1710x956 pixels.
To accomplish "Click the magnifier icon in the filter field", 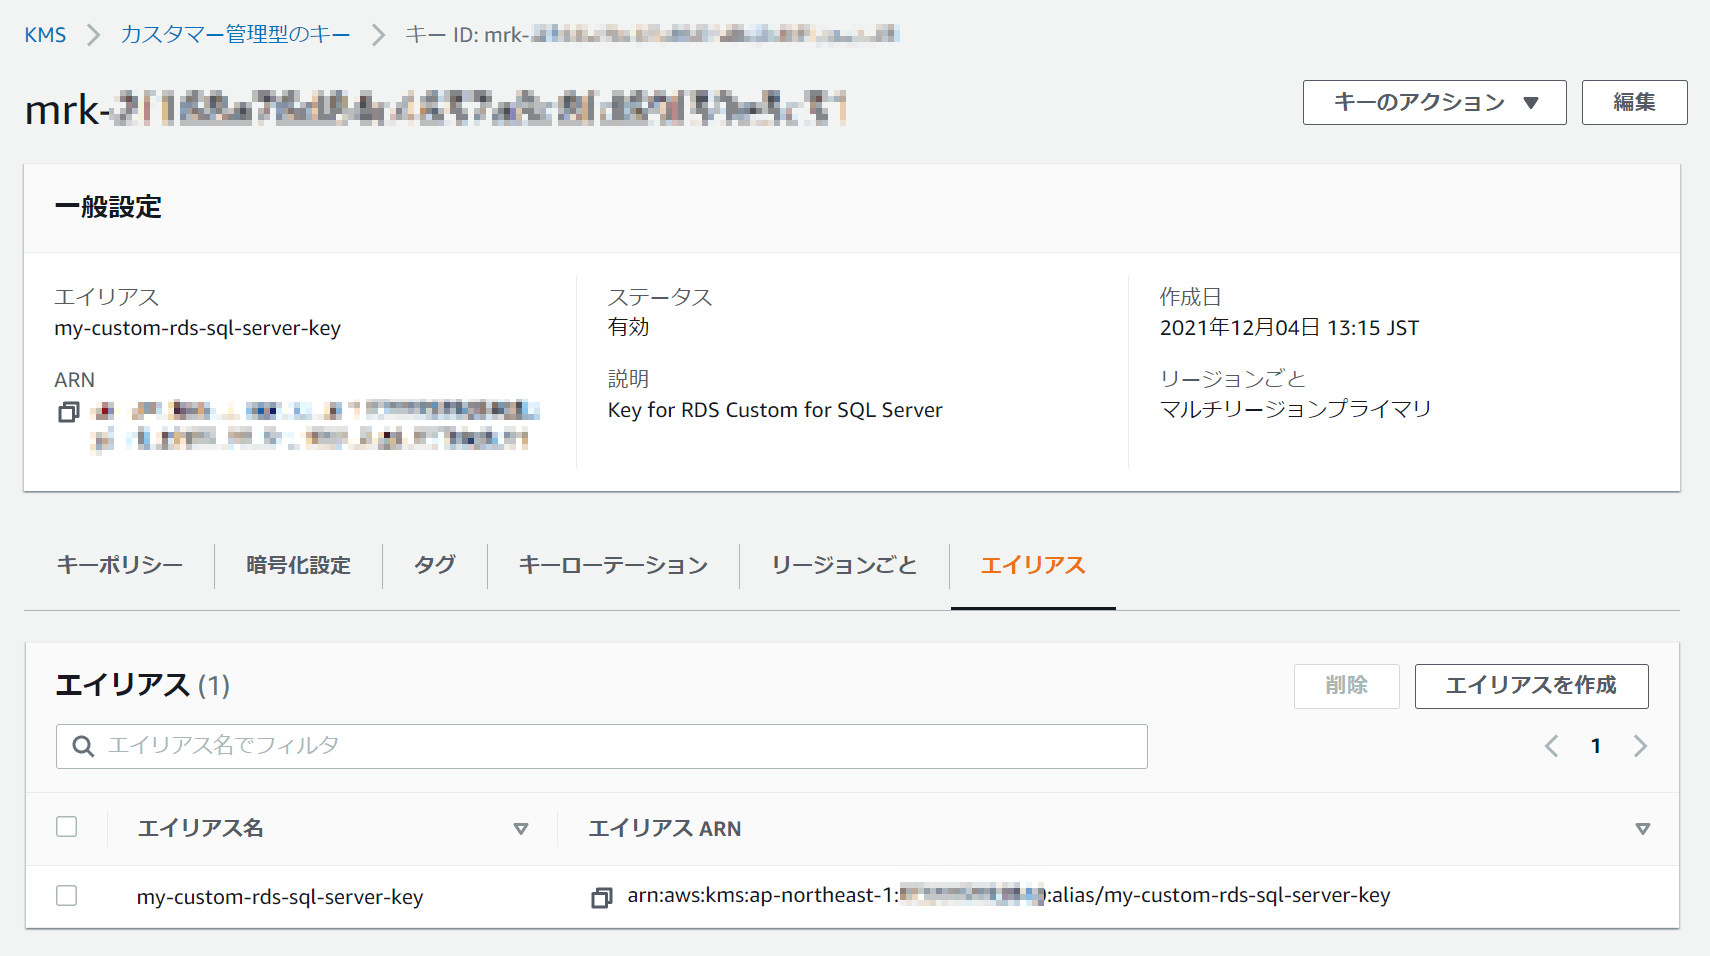I will (83, 746).
